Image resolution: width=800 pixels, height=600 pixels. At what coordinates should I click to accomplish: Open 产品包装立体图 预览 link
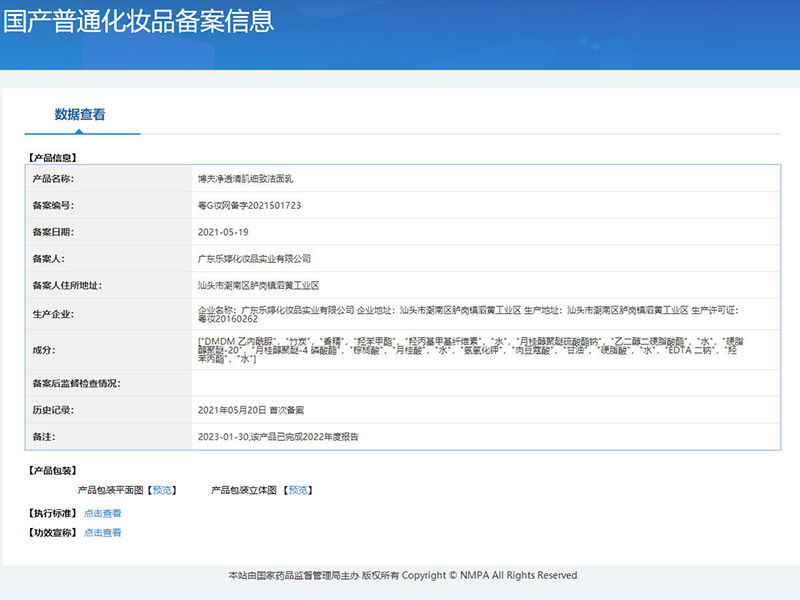[298, 490]
